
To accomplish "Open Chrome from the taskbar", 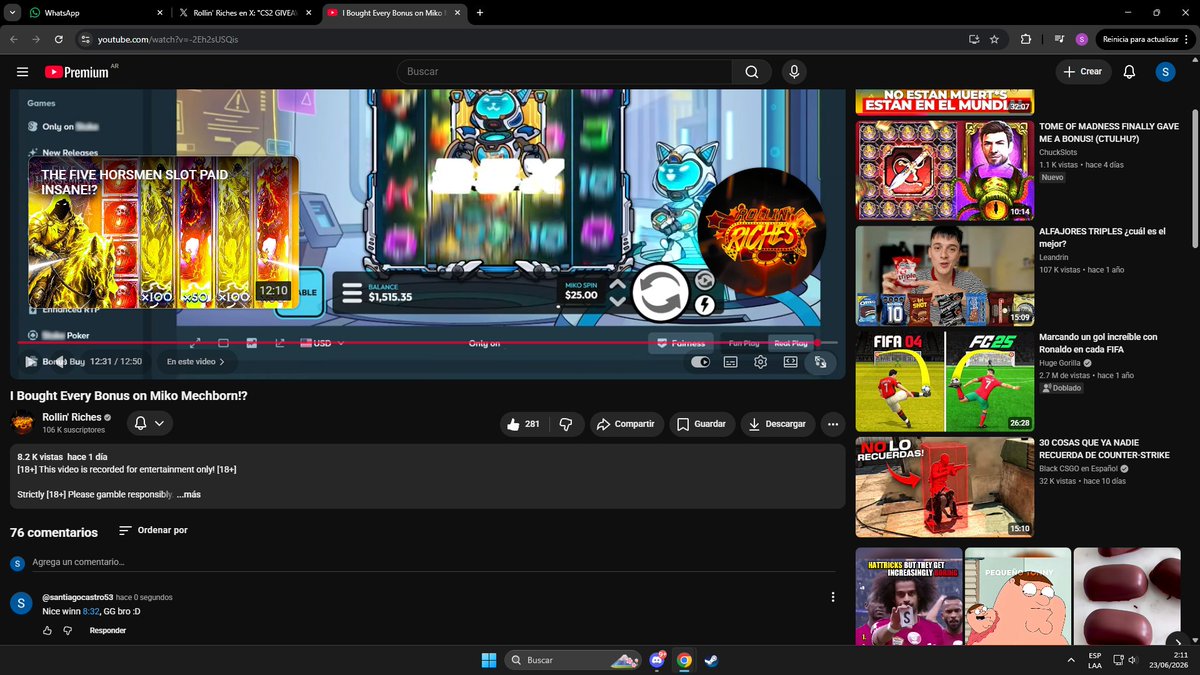I will (x=684, y=660).
